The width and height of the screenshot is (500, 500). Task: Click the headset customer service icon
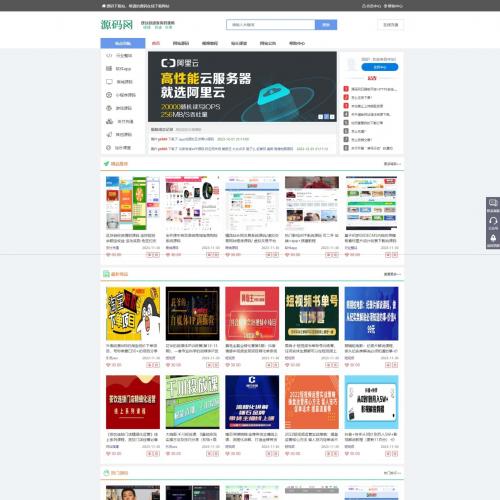pyautogui.click(x=493, y=220)
